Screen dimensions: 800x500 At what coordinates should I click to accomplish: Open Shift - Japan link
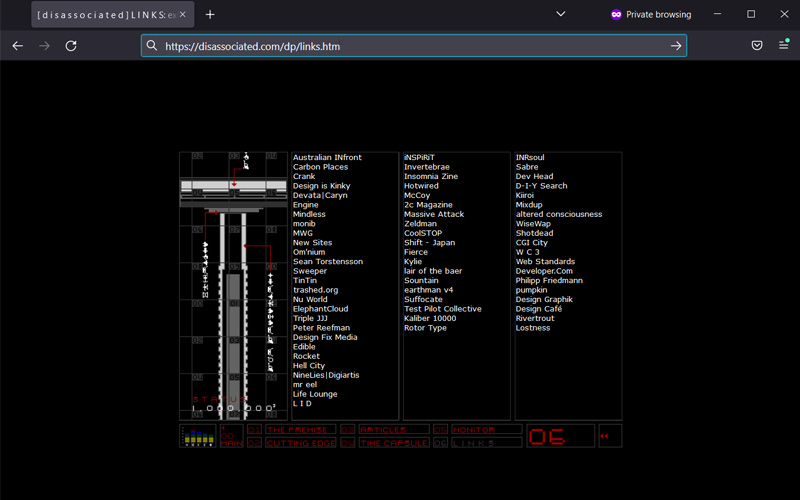click(x=430, y=243)
